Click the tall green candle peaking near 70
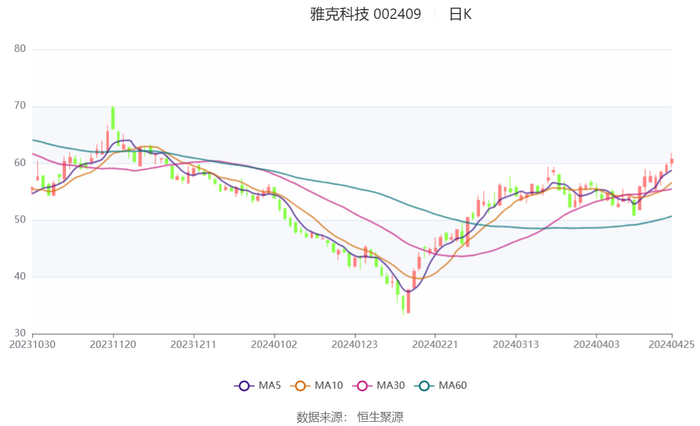The height and width of the screenshot is (426, 700). [112, 119]
